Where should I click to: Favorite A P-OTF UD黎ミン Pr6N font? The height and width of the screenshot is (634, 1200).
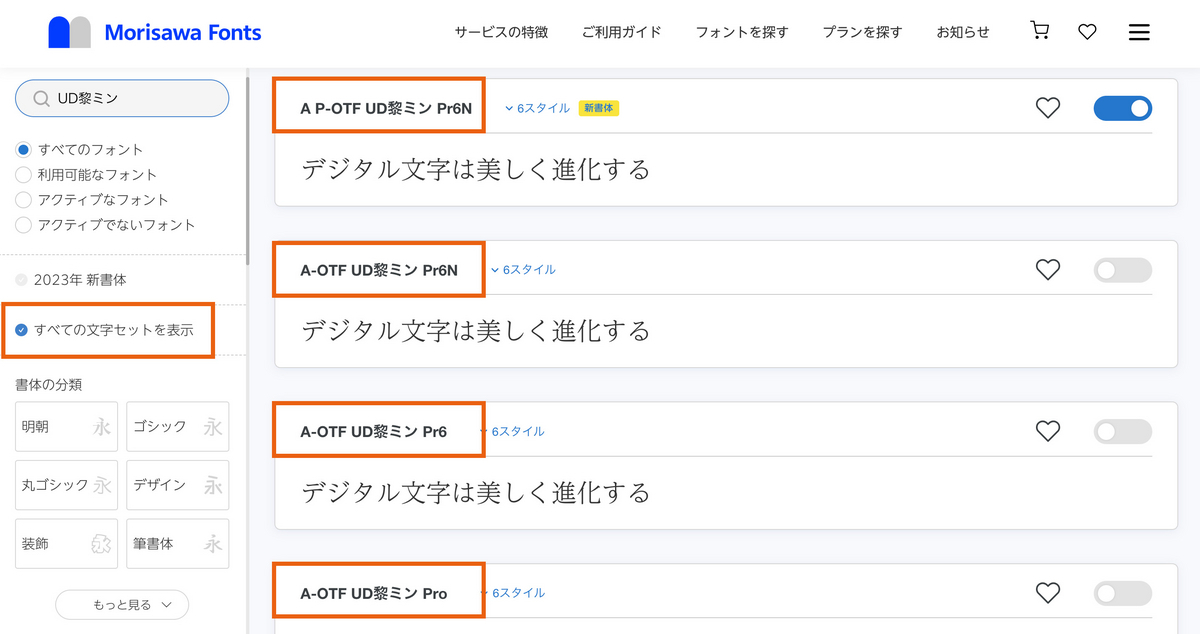pos(1047,108)
